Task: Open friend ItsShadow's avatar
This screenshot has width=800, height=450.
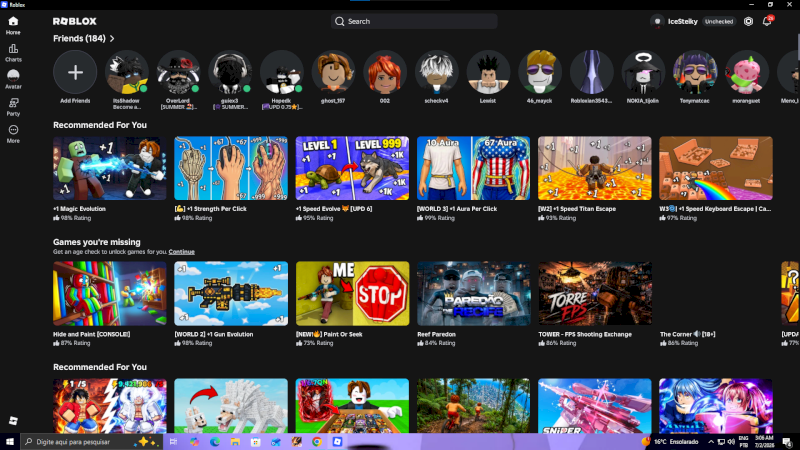Action: [x=127, y=72]
